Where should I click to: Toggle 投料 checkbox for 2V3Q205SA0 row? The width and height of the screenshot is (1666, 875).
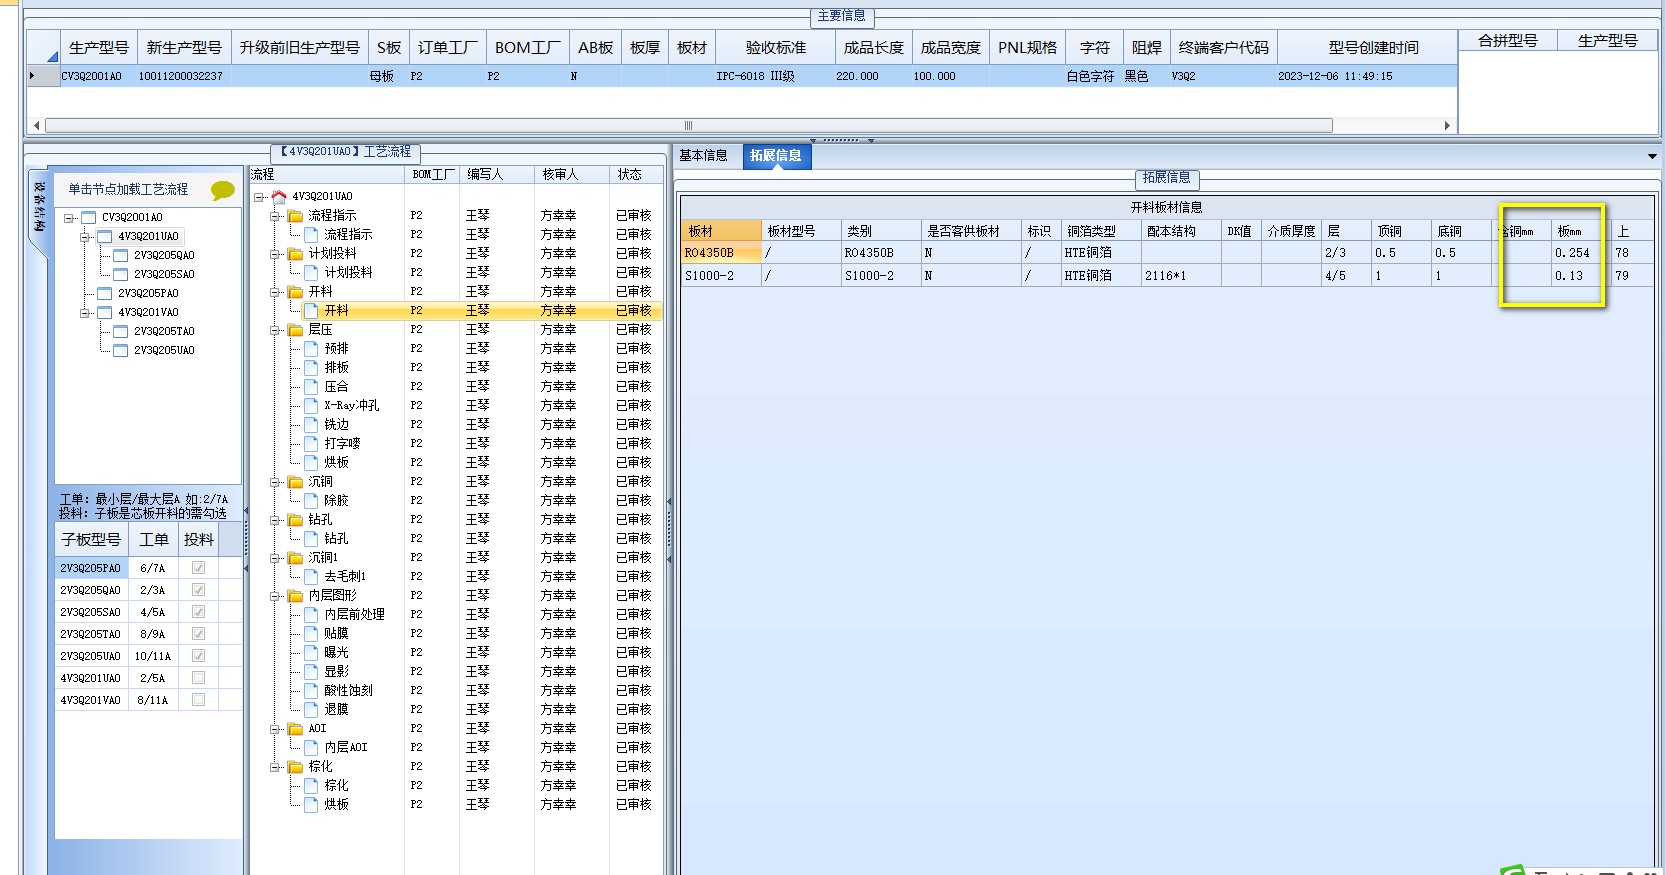(x=198, y=612)
